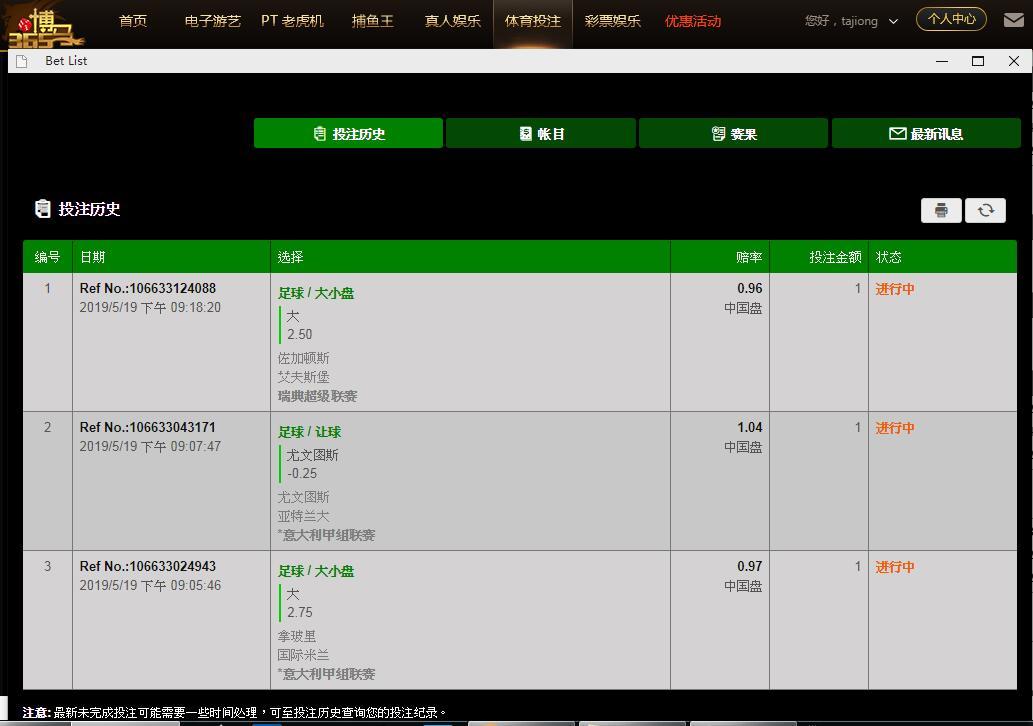Screen dimensions: 1033x726
Task: Click timestamp 2019/5/19 下午 09:05:46
Action: [150, 586]
